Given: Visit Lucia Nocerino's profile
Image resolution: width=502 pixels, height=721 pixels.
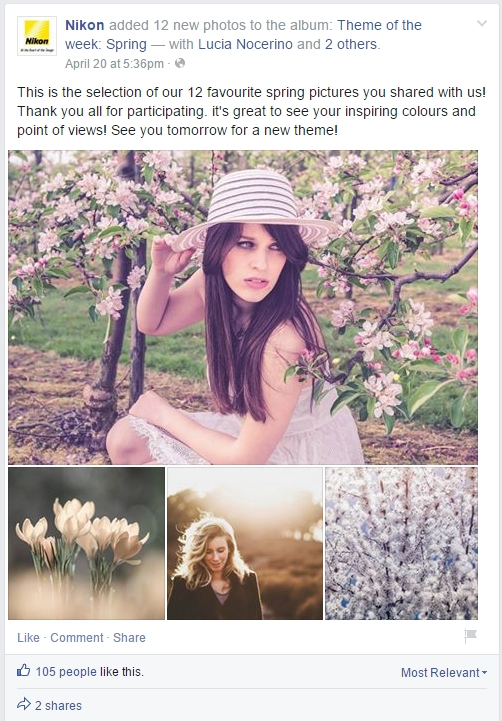Looking at the screenshot, I should pyautogui.click(x=245, y=44).
